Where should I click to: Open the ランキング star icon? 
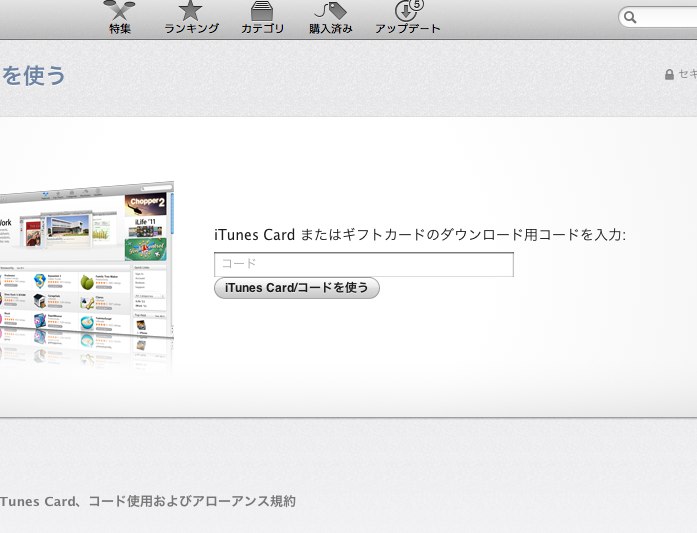pos(190,11)
